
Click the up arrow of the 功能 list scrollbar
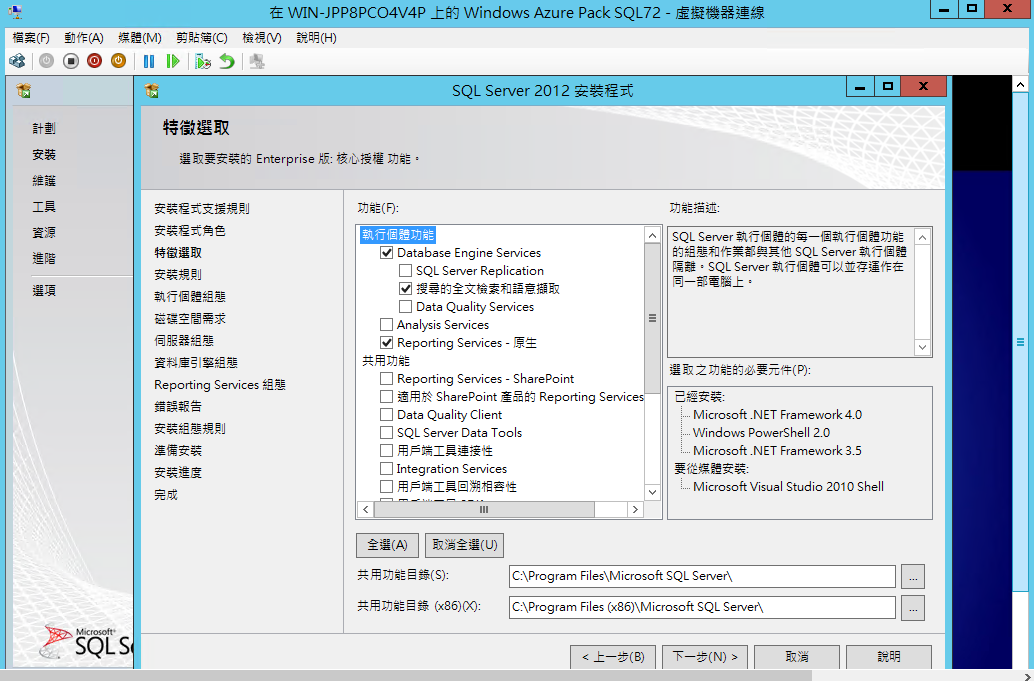coord(652,235)
